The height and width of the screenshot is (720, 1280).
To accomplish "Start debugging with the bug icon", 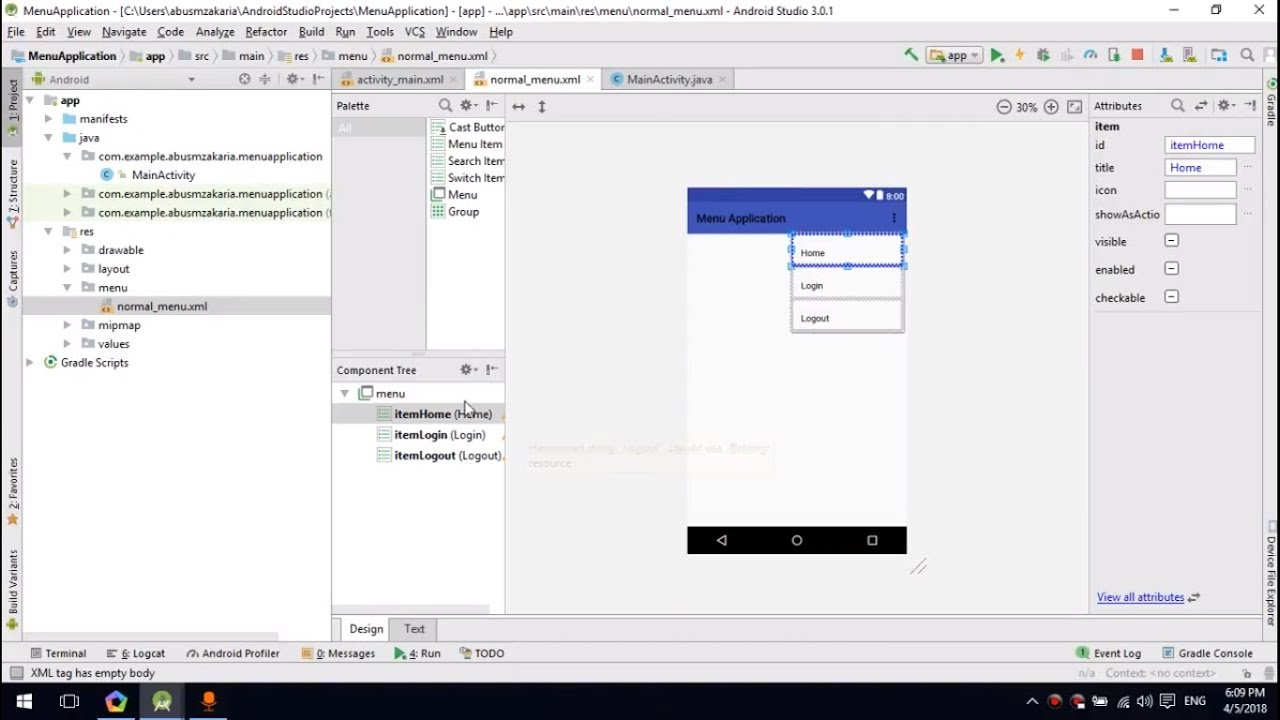I will click(x=1043, y=56).
